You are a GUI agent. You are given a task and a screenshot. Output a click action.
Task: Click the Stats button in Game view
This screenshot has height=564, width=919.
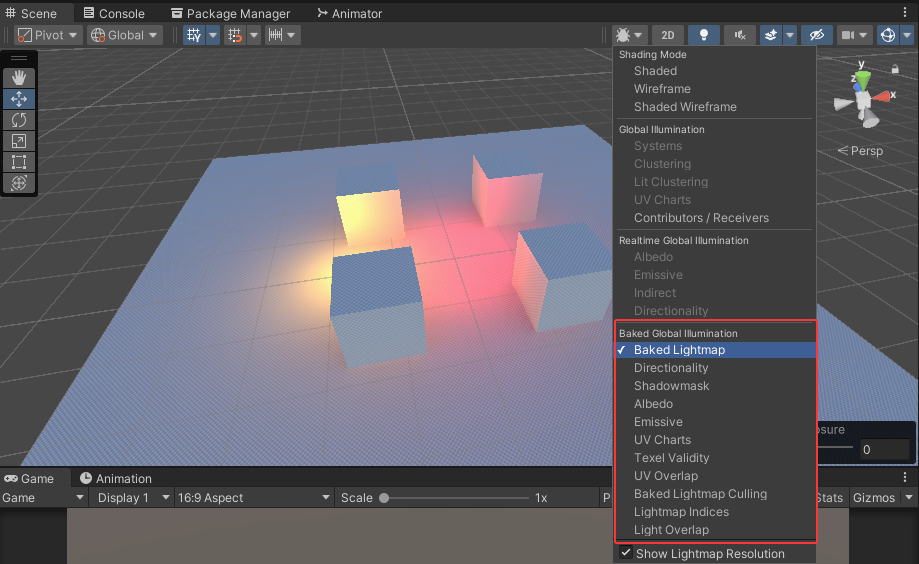(x=828, y=497)
